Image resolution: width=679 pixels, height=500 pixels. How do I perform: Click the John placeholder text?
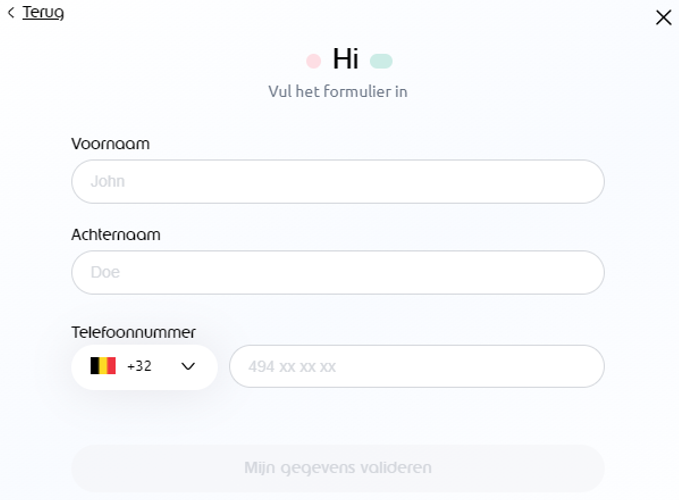[x=107, y=182]
